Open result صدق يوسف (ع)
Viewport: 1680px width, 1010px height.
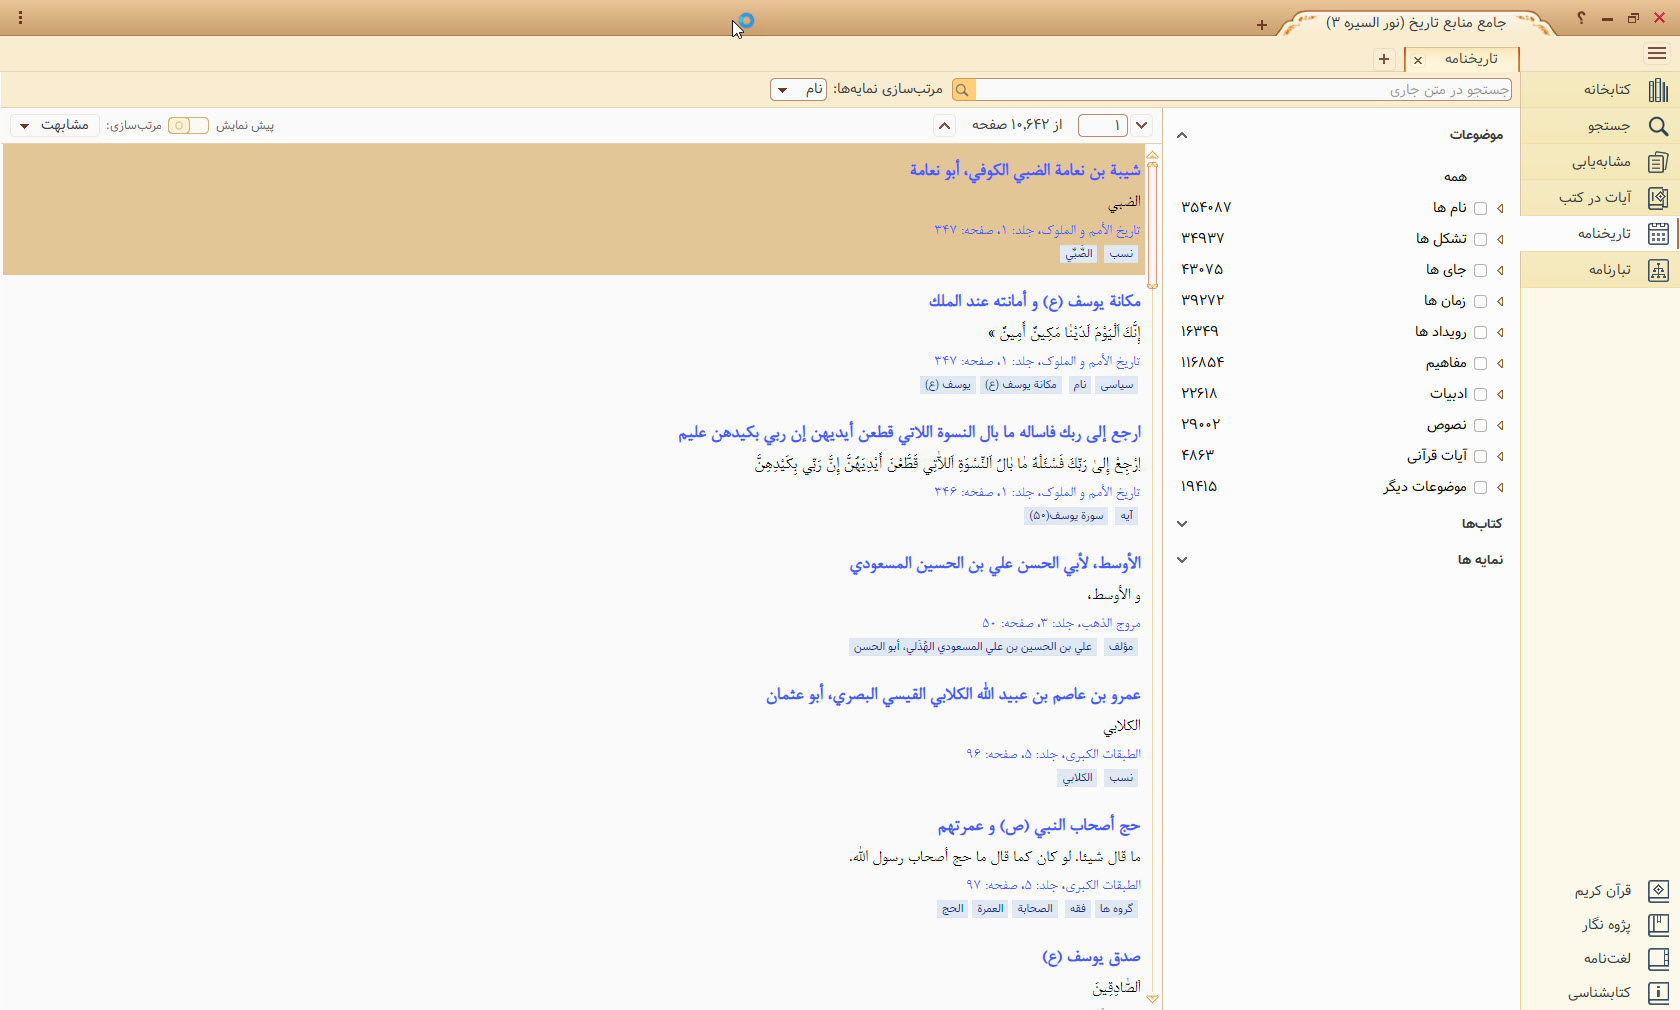pos(1091,957)
